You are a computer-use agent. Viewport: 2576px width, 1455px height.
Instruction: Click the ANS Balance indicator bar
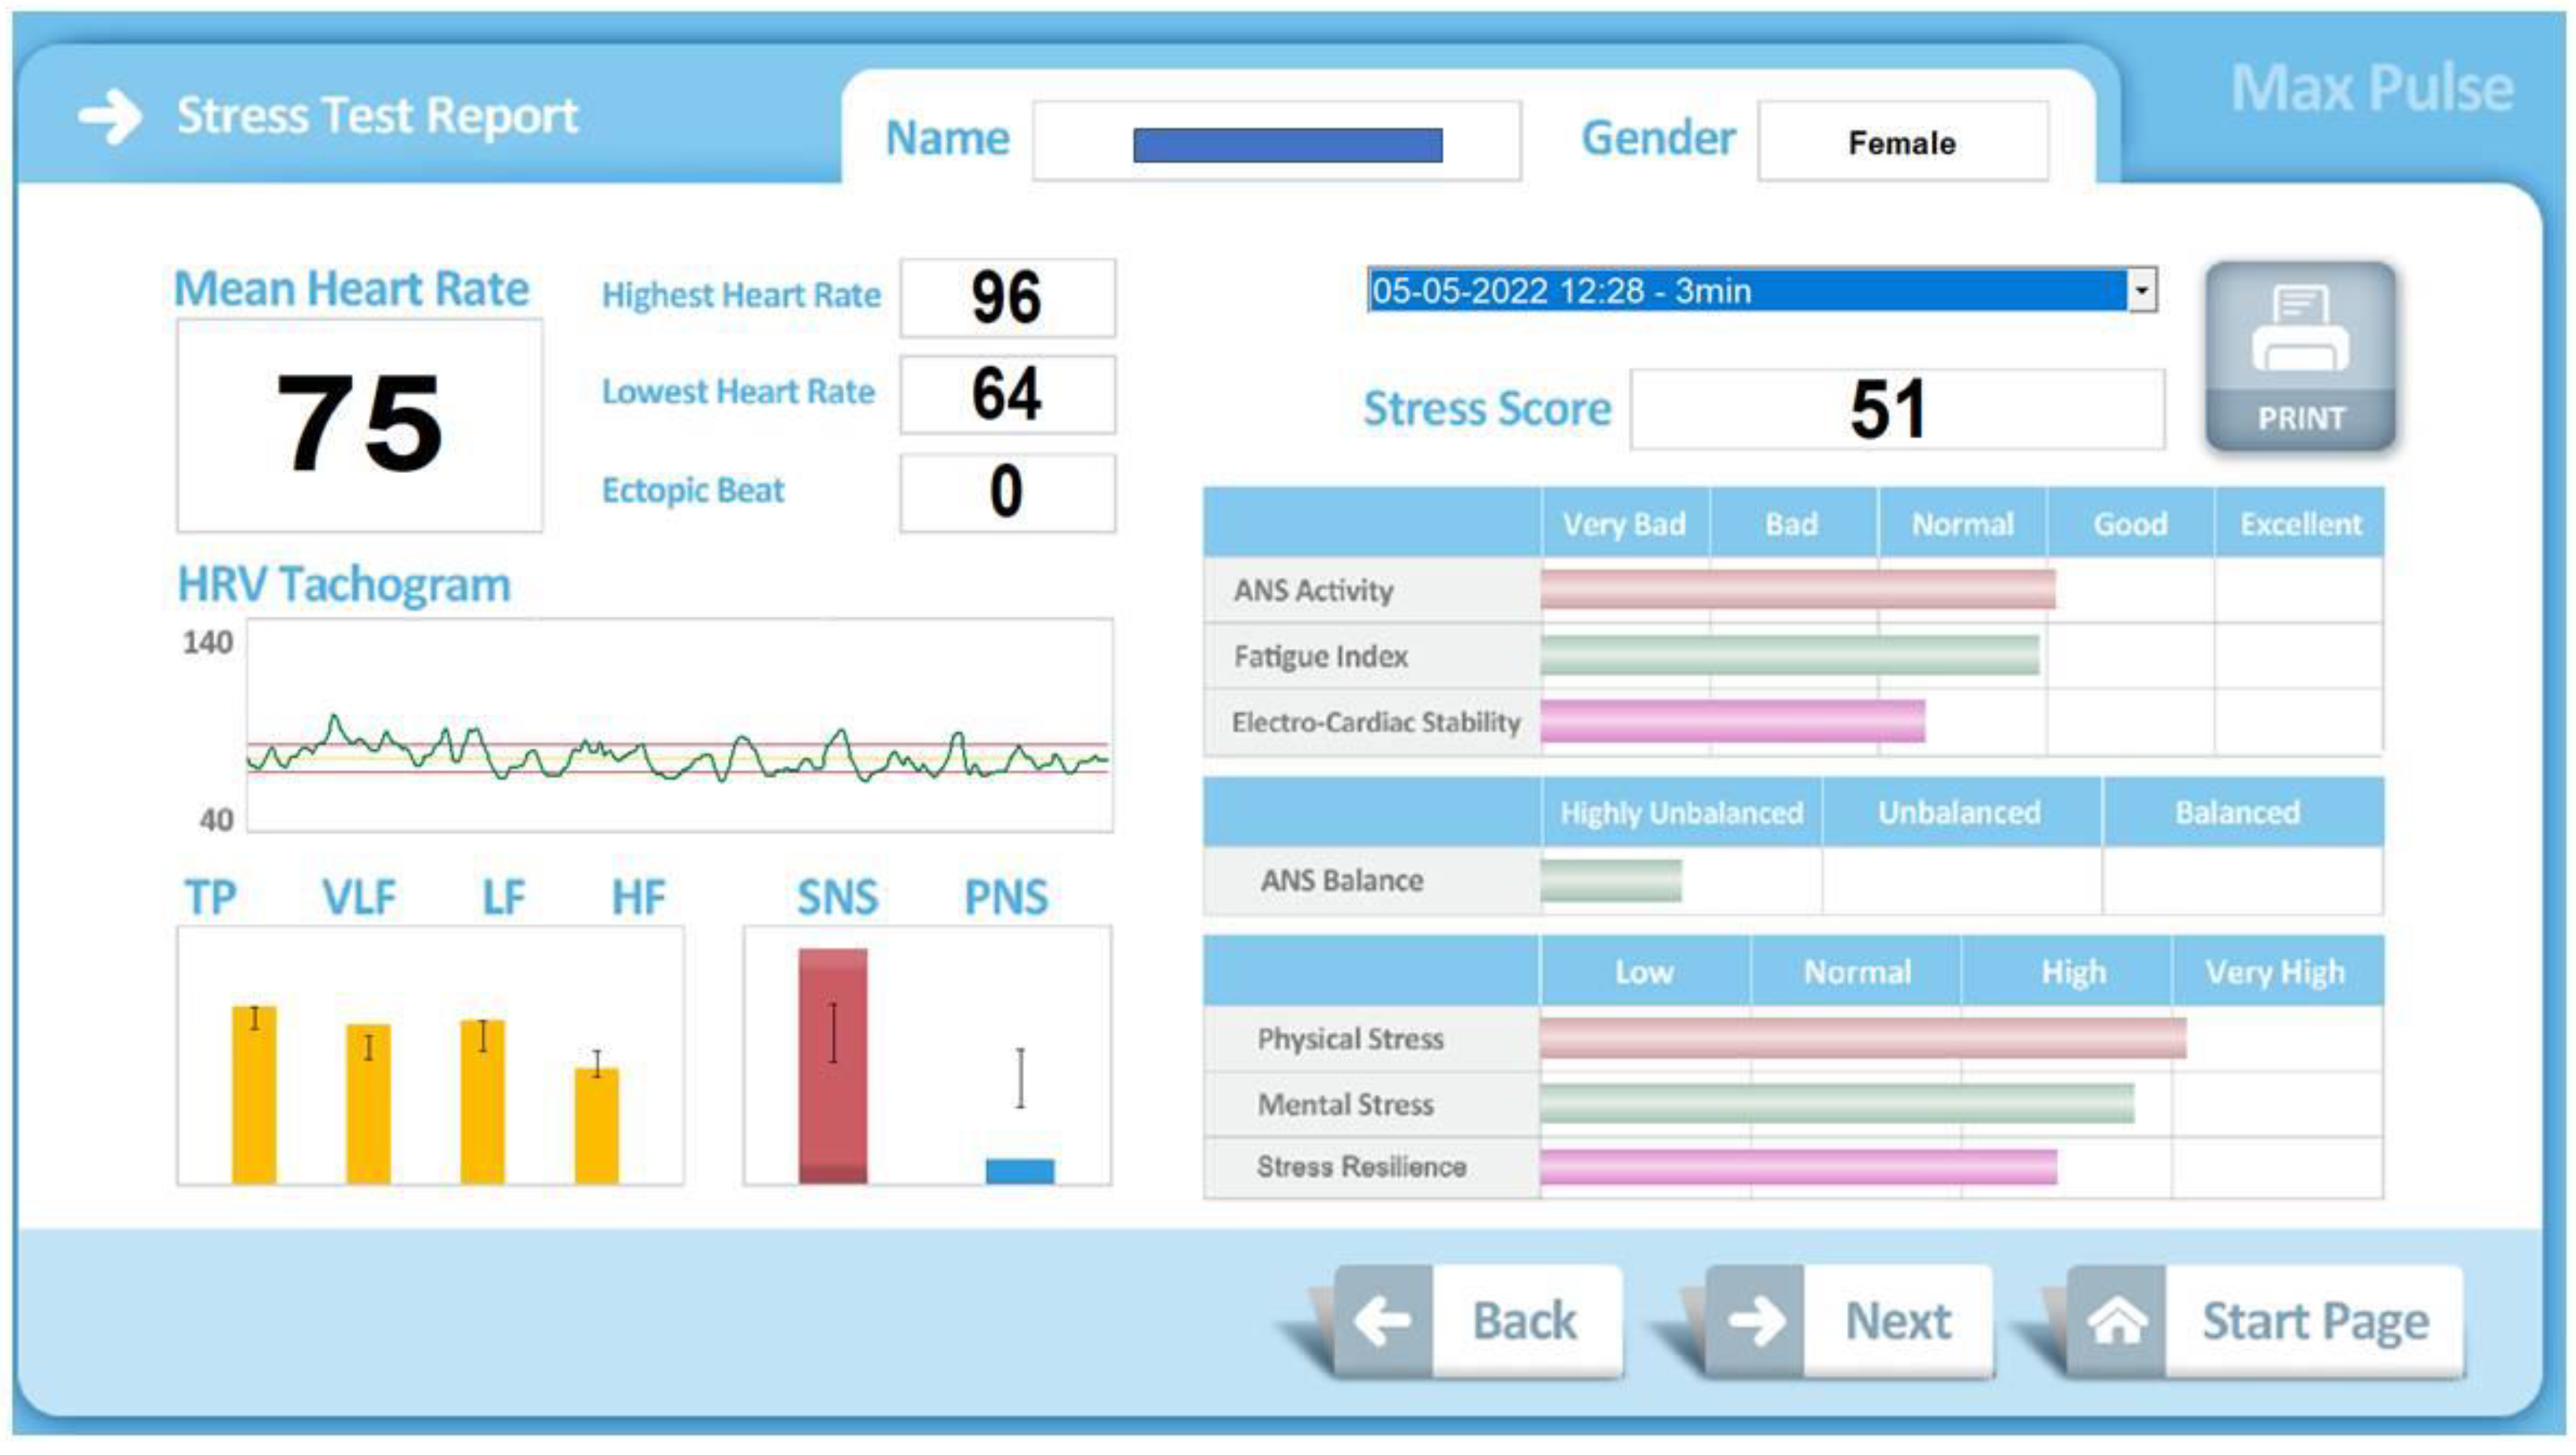coord(1610,880)
